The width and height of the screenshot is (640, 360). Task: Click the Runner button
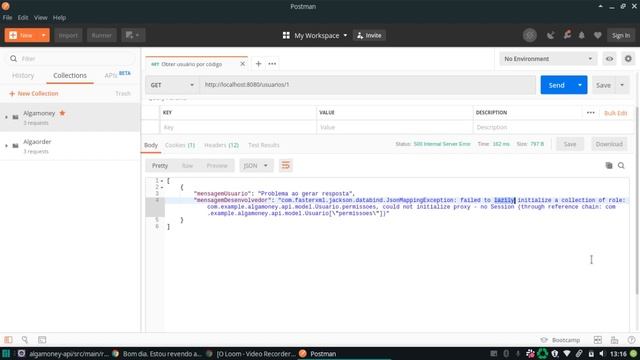[x=102, y=36]
